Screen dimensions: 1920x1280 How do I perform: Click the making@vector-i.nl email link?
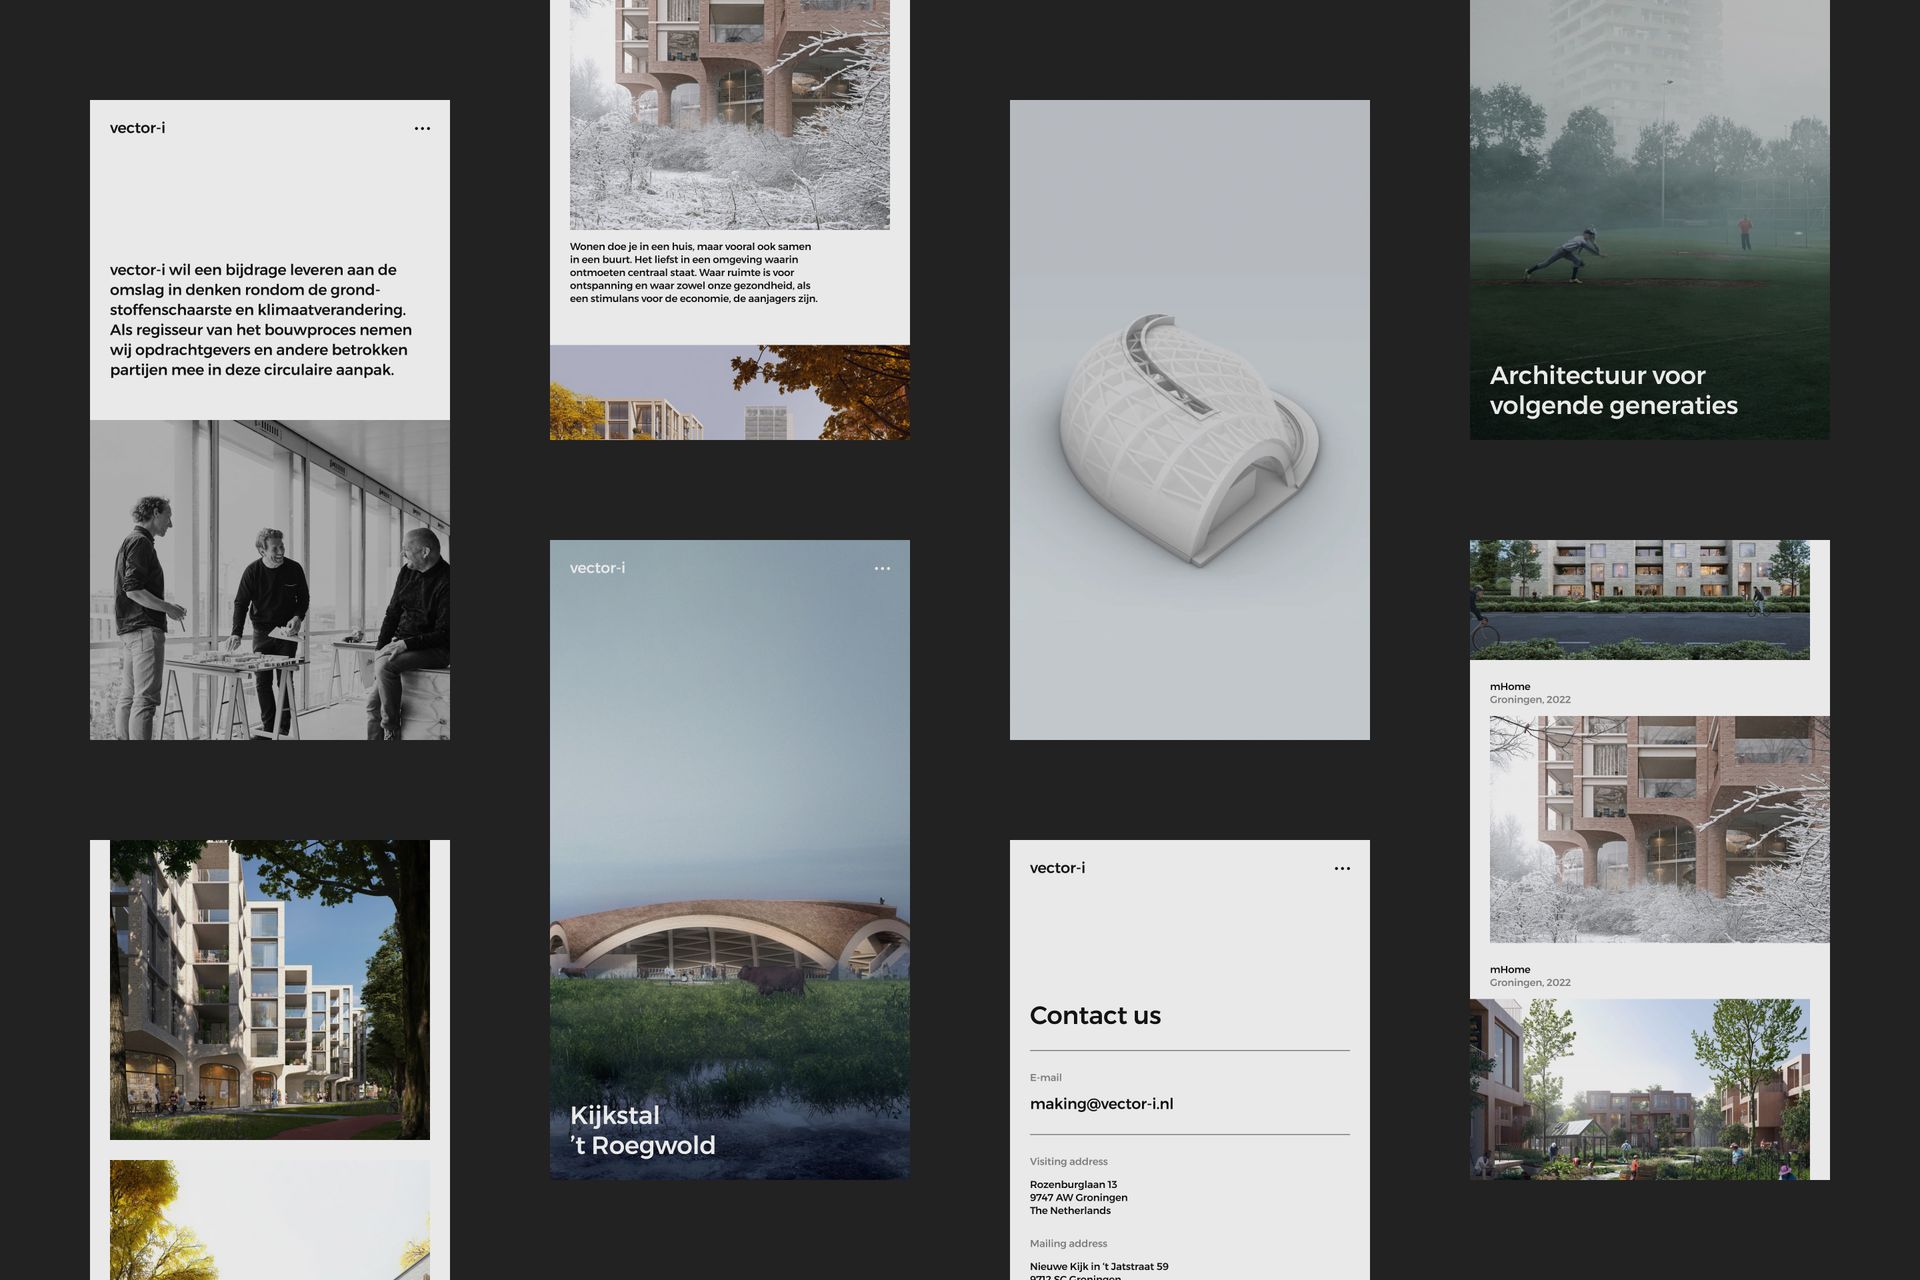(1101, 1104)
